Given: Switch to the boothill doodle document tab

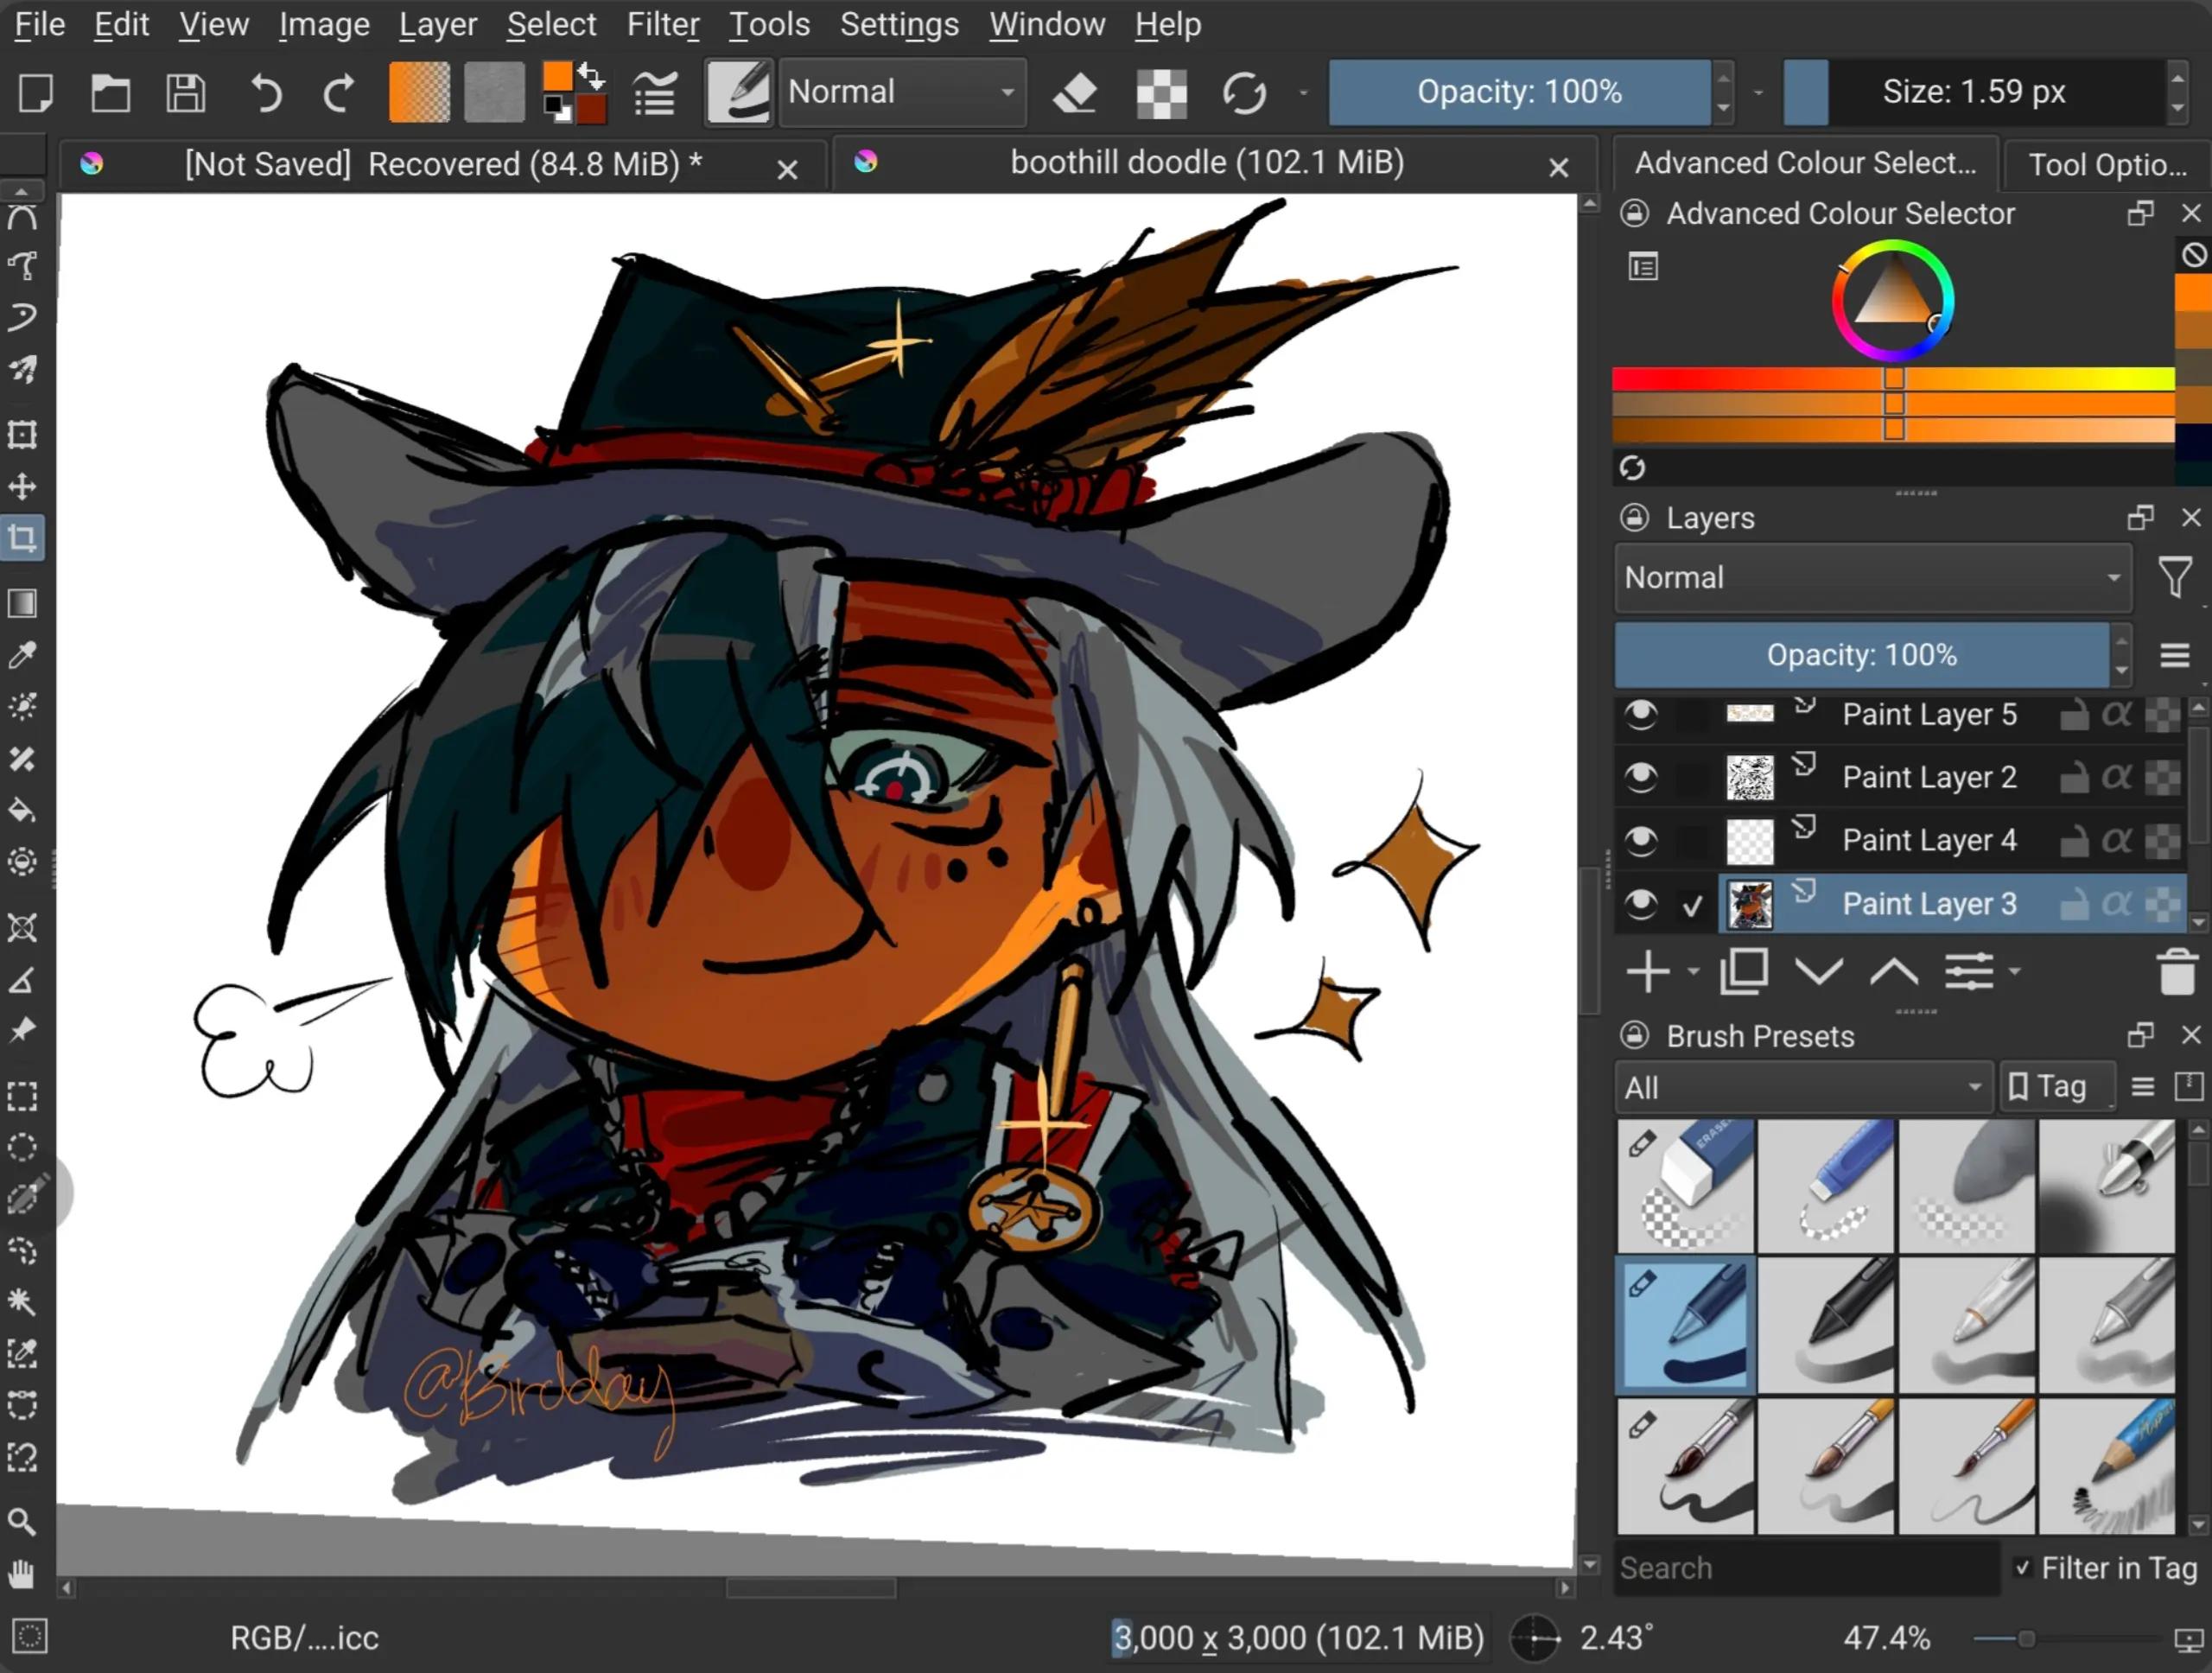Looking at the screenshot, I should pyautogui.click(x=1206, y=163).
